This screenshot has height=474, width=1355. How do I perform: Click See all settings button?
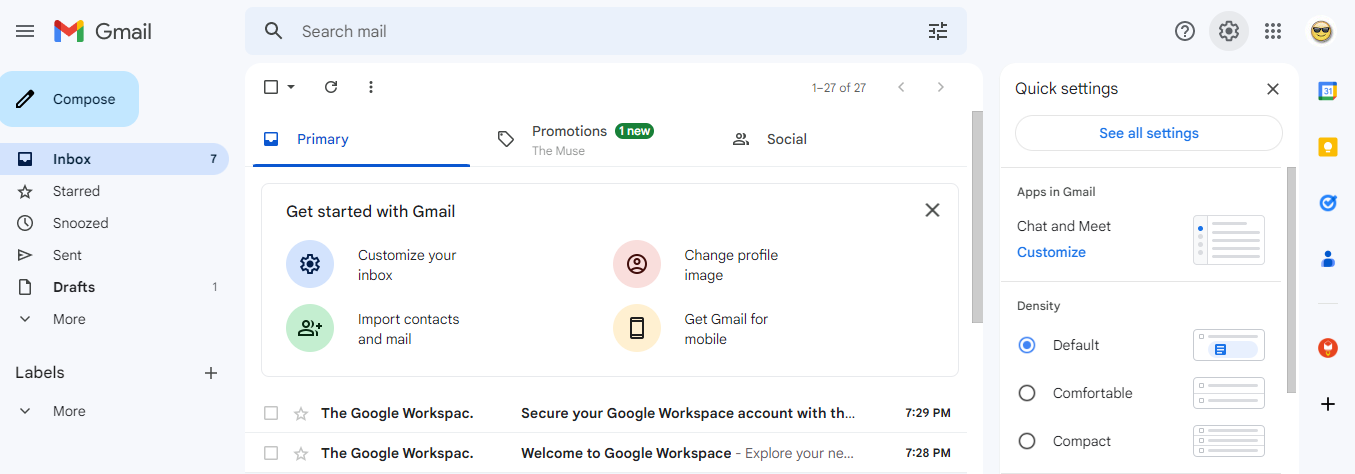[x=1149, y=133]
